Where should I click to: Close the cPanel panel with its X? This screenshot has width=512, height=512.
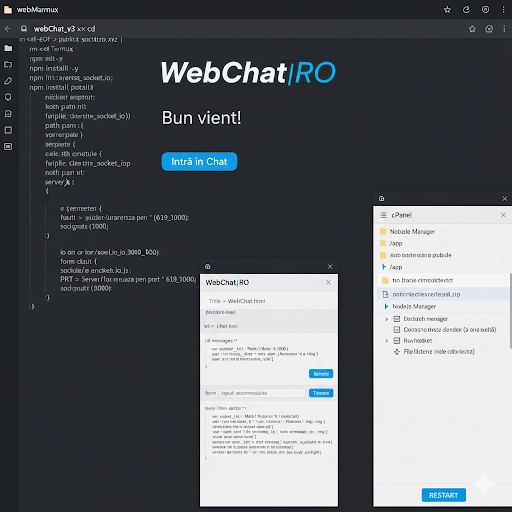coord(503,215)
